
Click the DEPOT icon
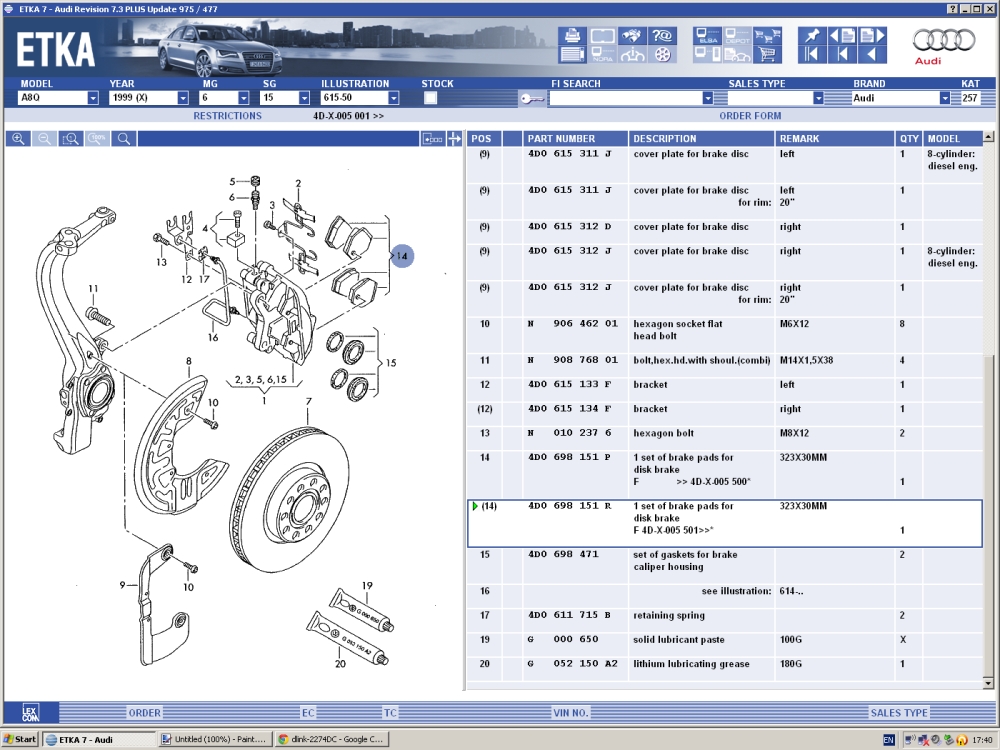pos(737,36)
